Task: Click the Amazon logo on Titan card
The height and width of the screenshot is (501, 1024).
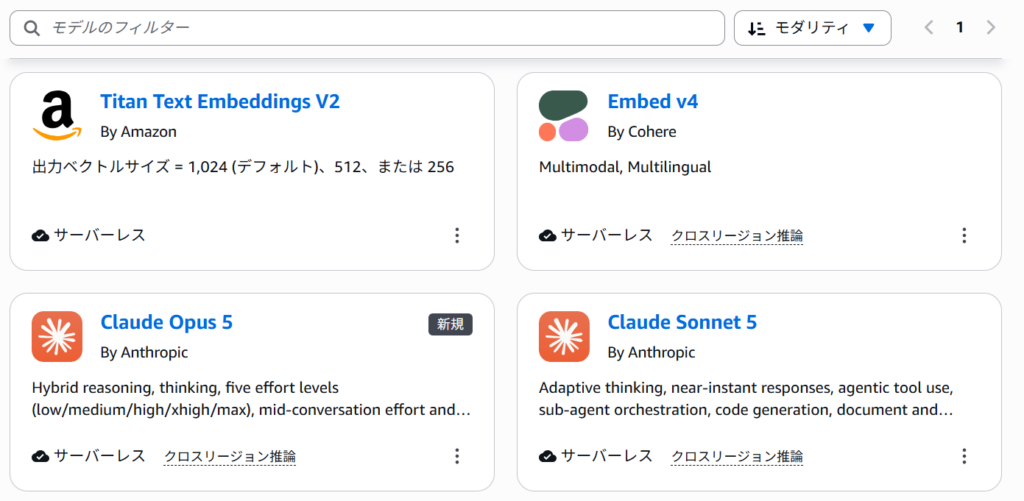Action: 57,116
